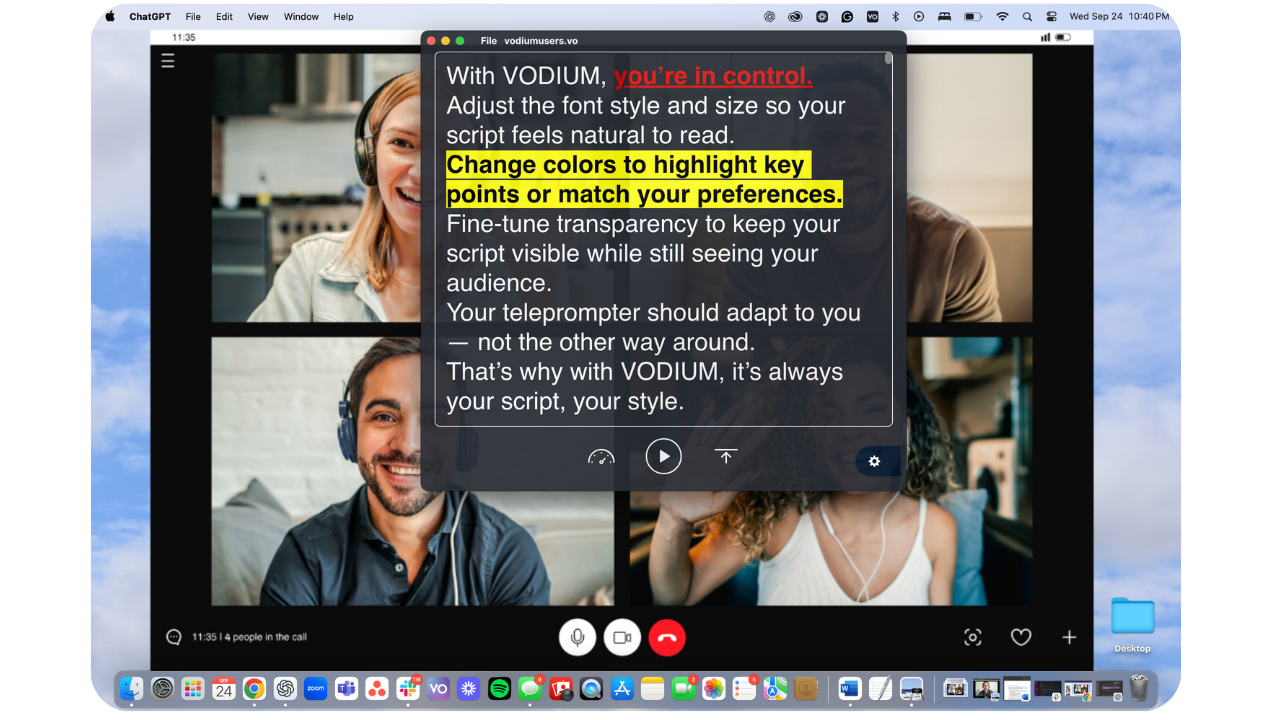The image size is (1280, 720).
Task: Open the Wi-Fi menu
Action: (1002, 16)
